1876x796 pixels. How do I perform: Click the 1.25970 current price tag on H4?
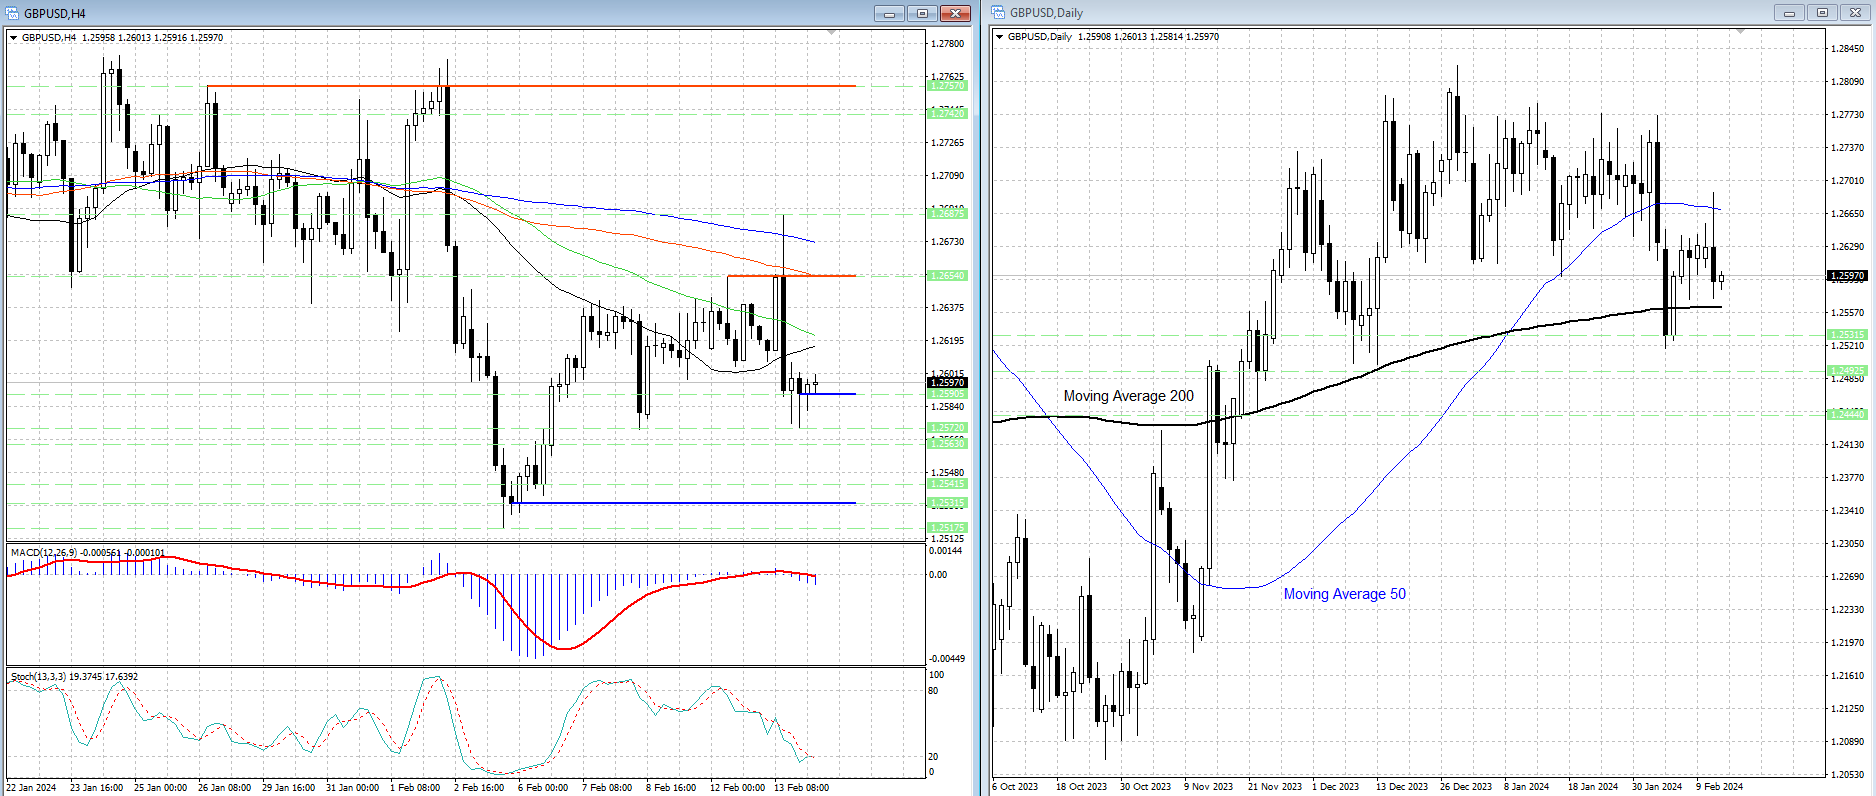click(947, 382)
